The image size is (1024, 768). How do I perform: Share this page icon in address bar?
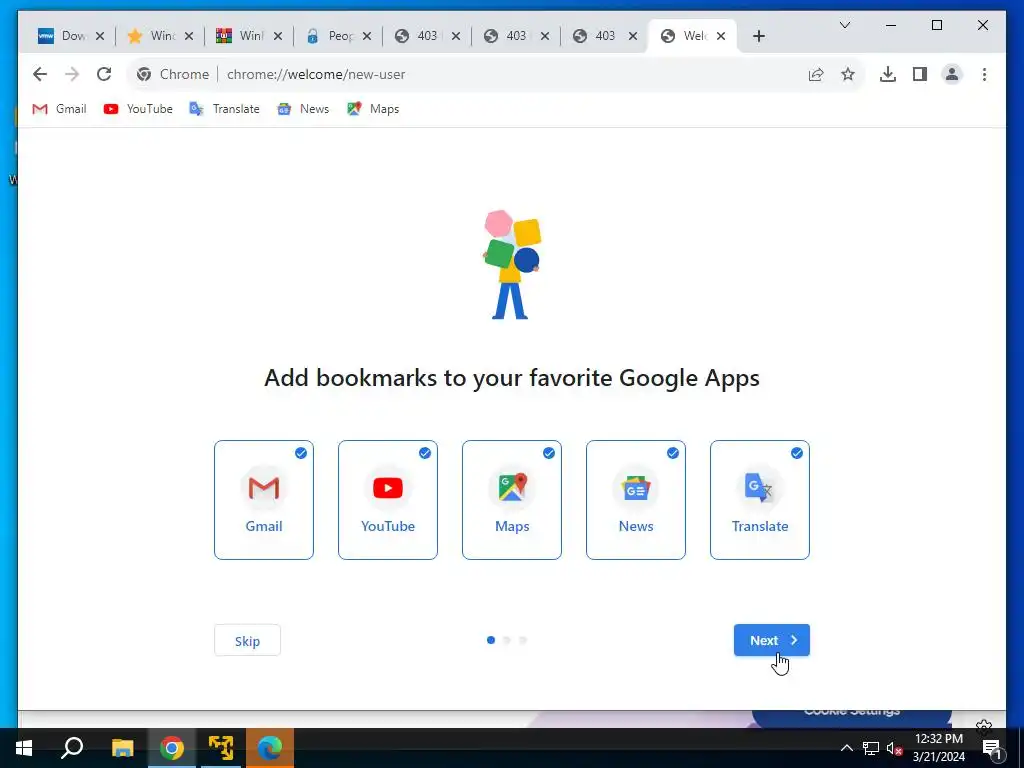[x=816, y=74]
